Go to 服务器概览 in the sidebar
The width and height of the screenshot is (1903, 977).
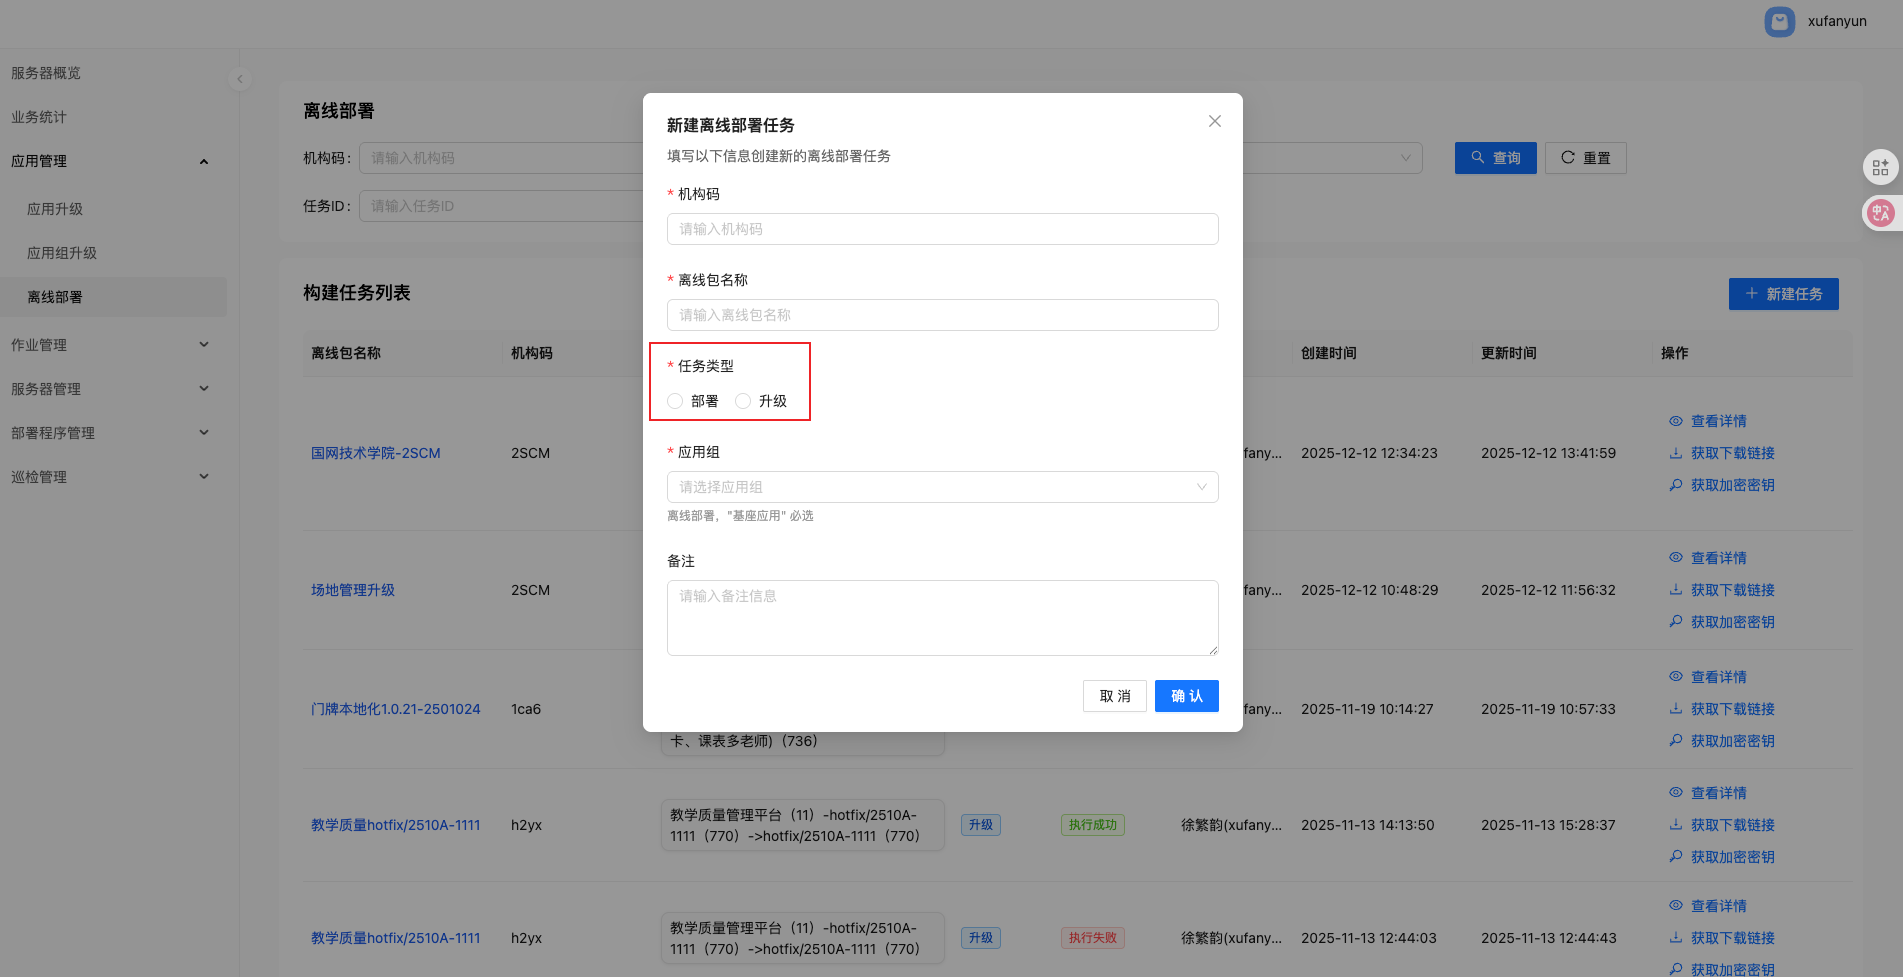46,73
